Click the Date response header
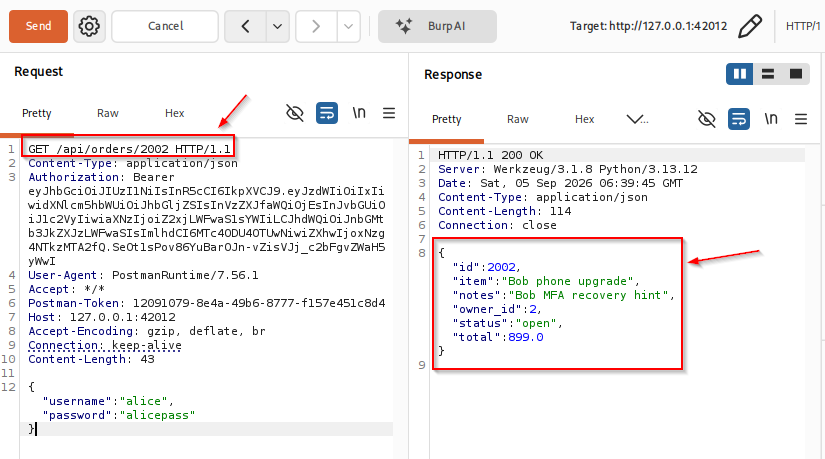Viewport: 825px width, 459px height. tap(560, 183)
